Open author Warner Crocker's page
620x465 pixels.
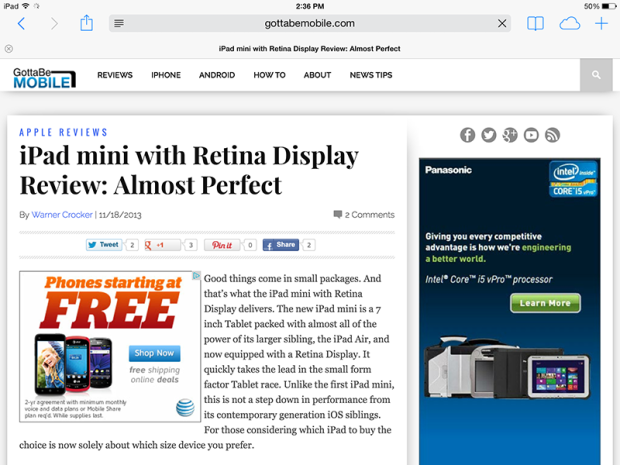(62, 215)
